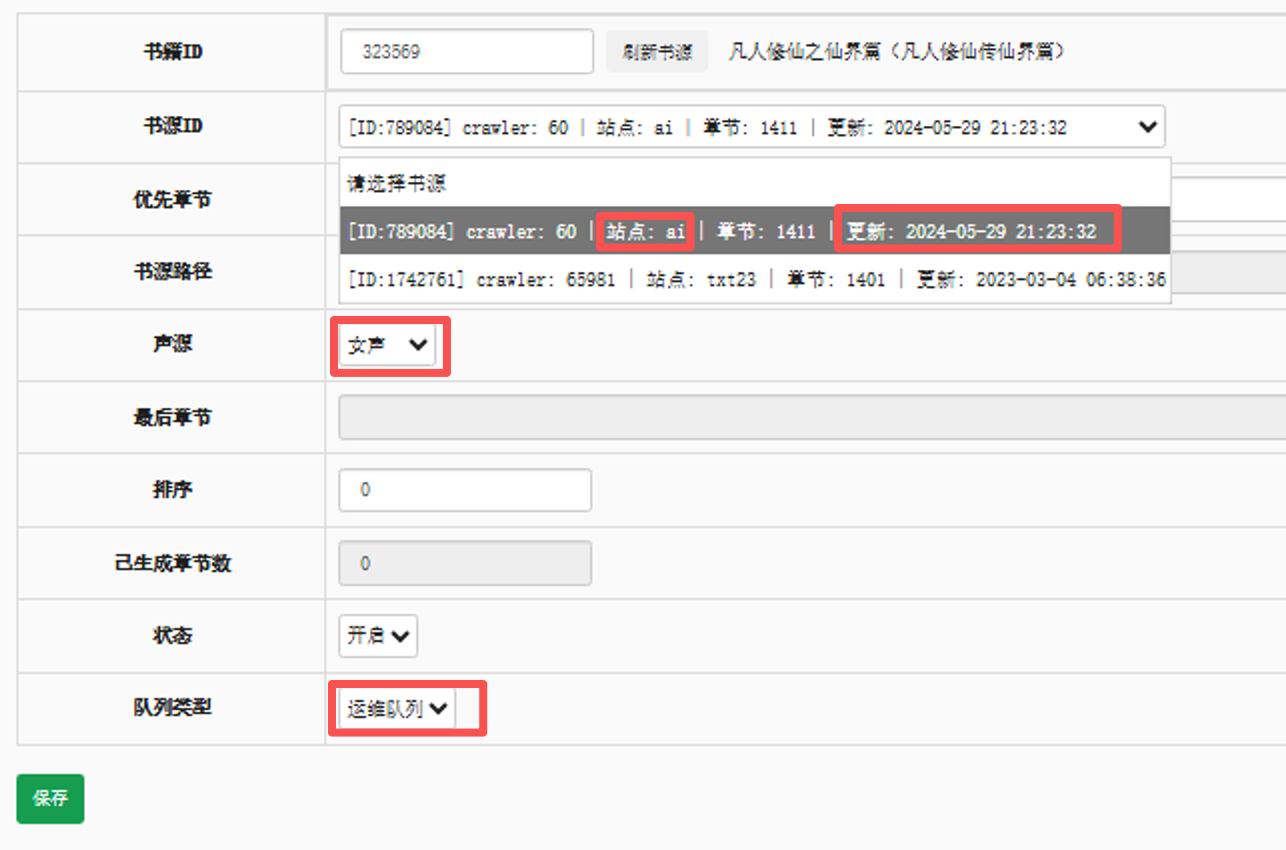Click the 队列类型 row label
Image resolution: width=1286 pixels, height=850 pixels.
[x=172, y=708]
